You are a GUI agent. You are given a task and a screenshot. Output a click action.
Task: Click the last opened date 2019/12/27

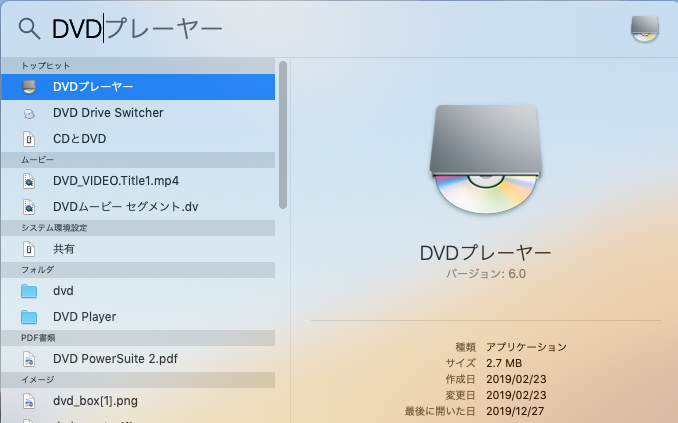click(x=515, y=411)
